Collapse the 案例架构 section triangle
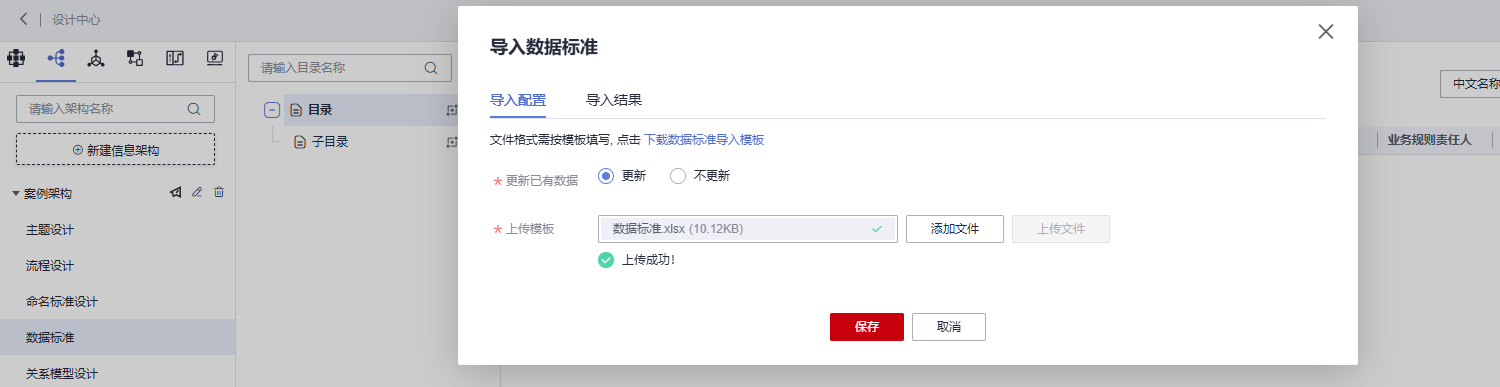 [x=16, y=193]
